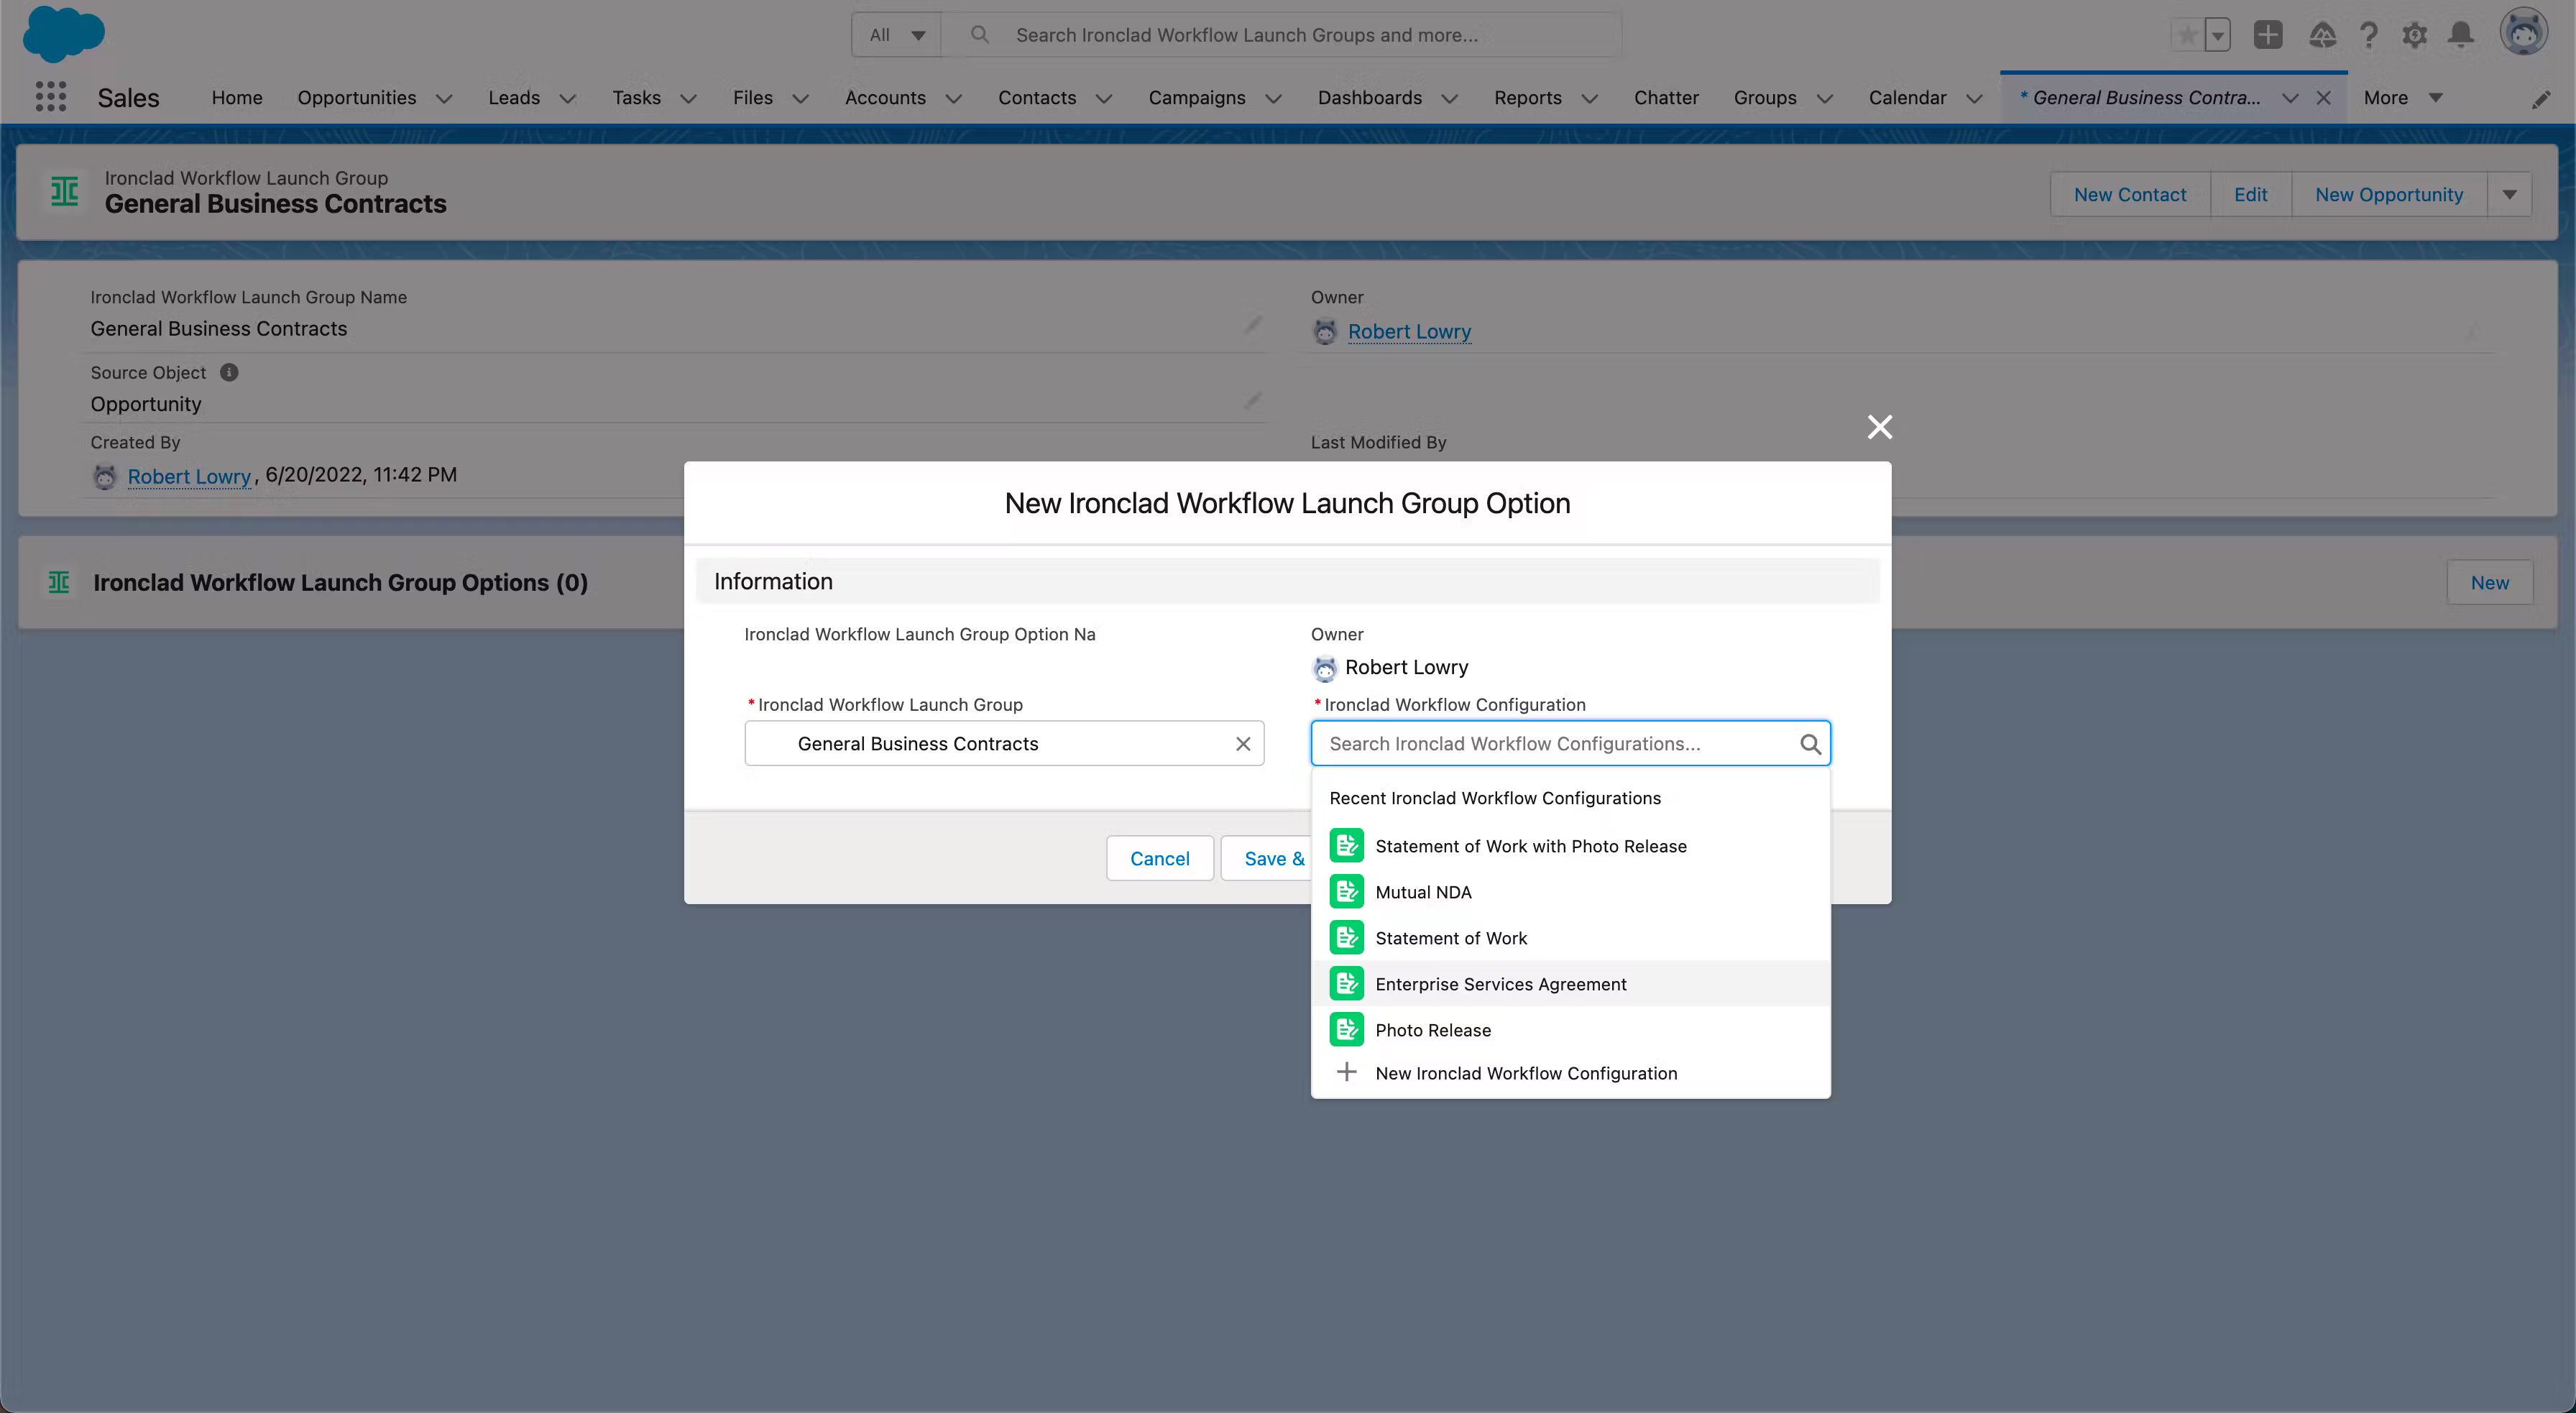The image size is (2576, 1413).
Task: Select Enterprise Services Agreement configuration
Action: (x=1570, y=984)
